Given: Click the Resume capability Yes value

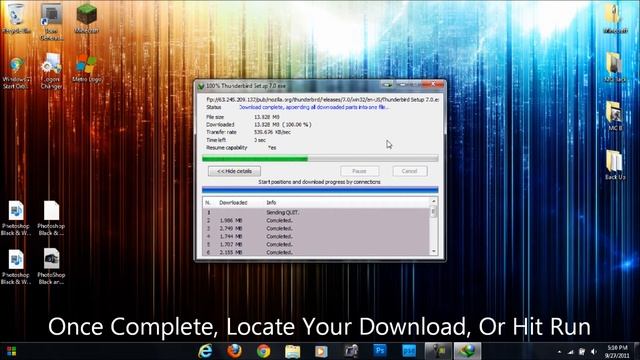Looking at the screenshot, I should (272, 148).
